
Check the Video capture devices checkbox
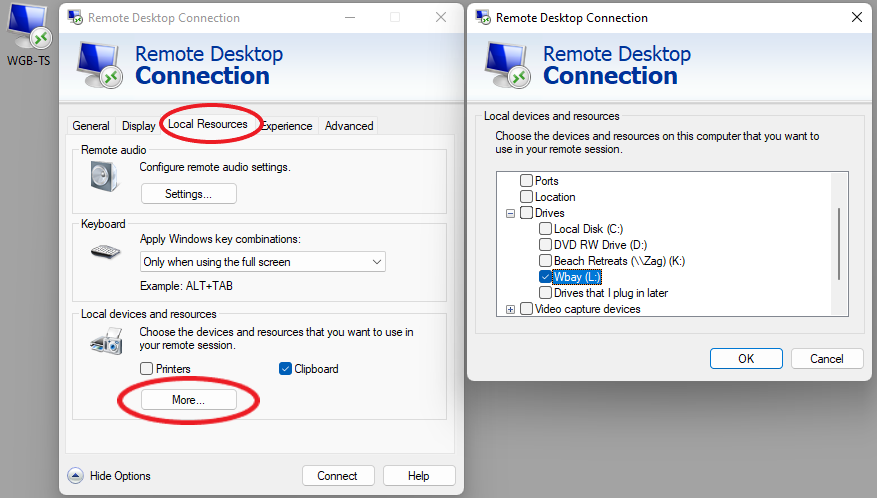526,308
